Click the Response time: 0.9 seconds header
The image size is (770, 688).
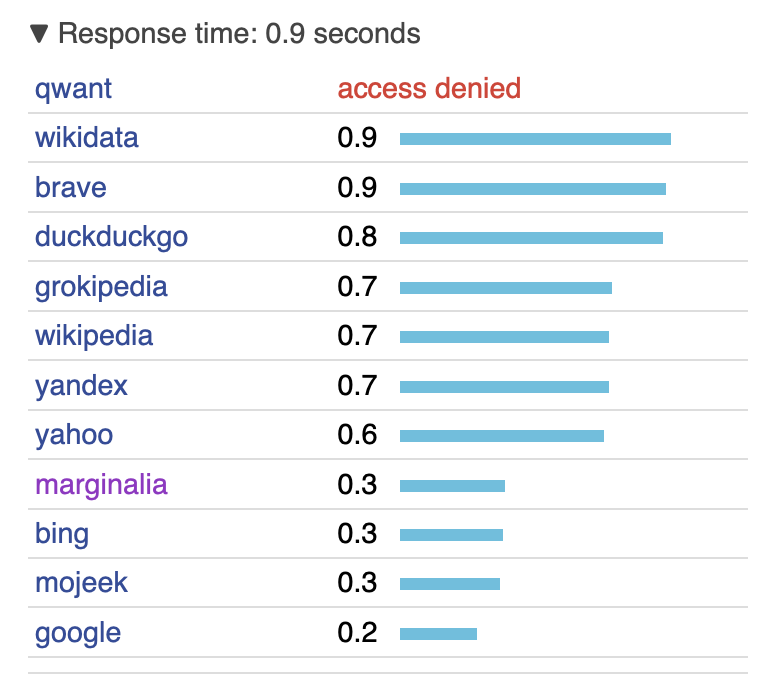tap(239, 34)
